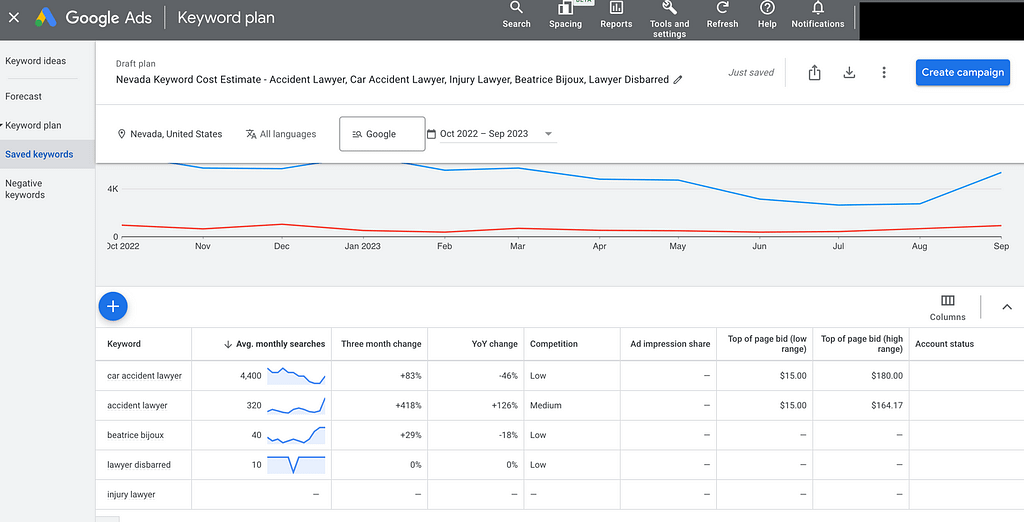Screen dimensions: 1024x522
Task: Change location Nevada, United States
Action: [x=170, y=134]
